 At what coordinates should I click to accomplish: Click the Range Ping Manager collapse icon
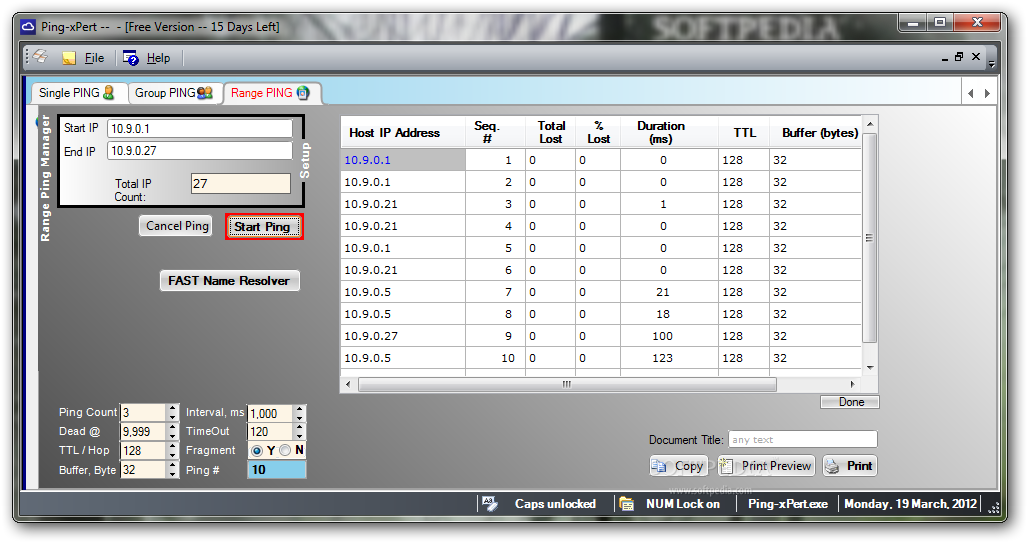[x=38, y=123]
